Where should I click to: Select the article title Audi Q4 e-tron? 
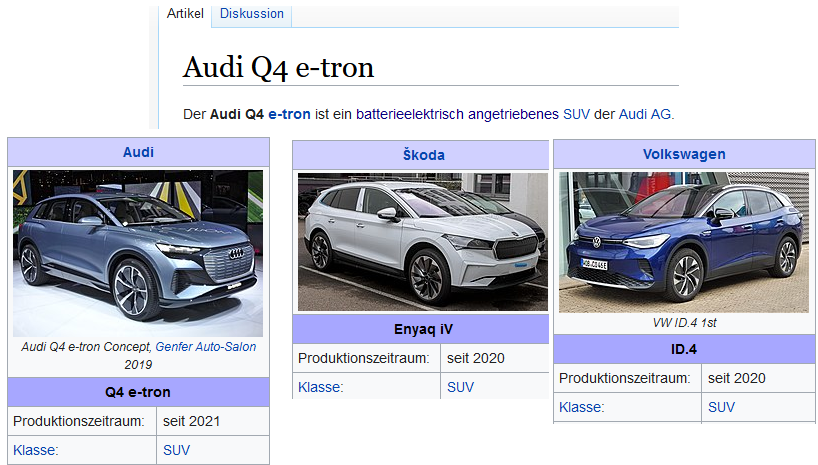pyautogui.click(x=278, y=68)
